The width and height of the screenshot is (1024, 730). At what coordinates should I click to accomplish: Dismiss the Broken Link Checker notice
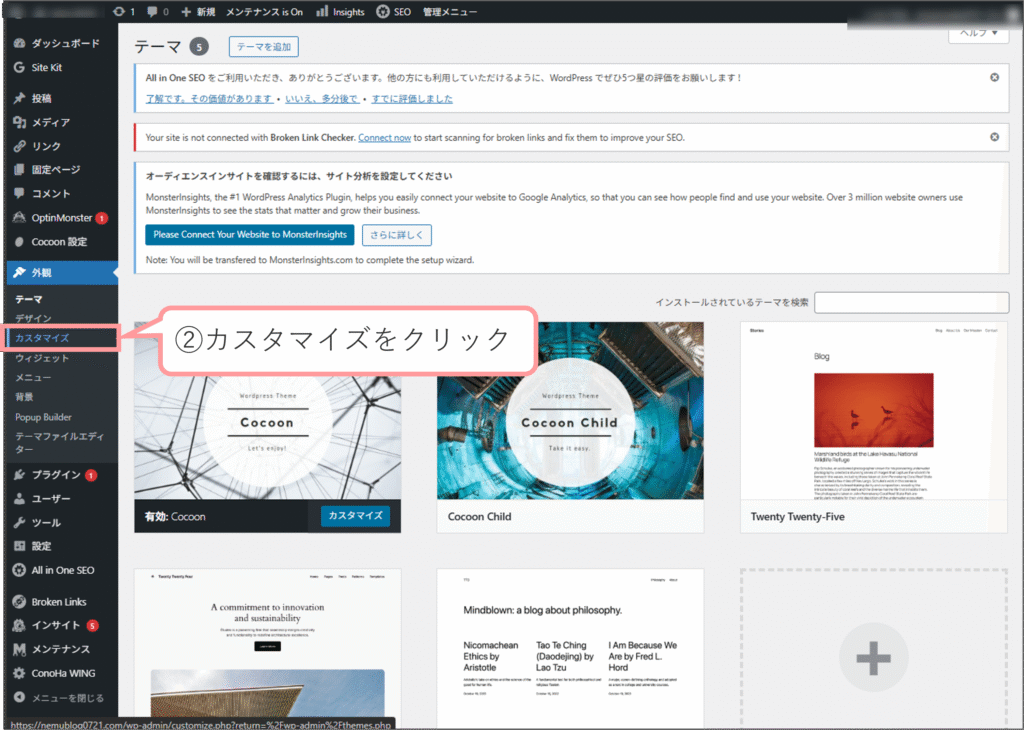994,137
